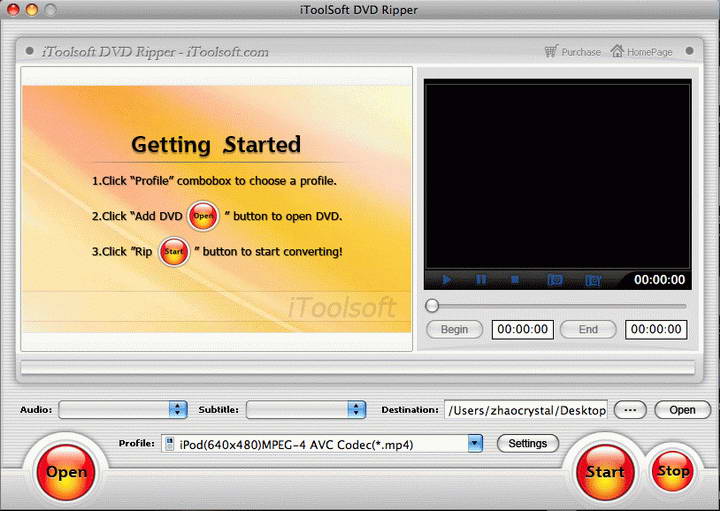Minimize the window with the yellow button
The height and width of the screenshot is (511, 720).
[x=32, y=10]
